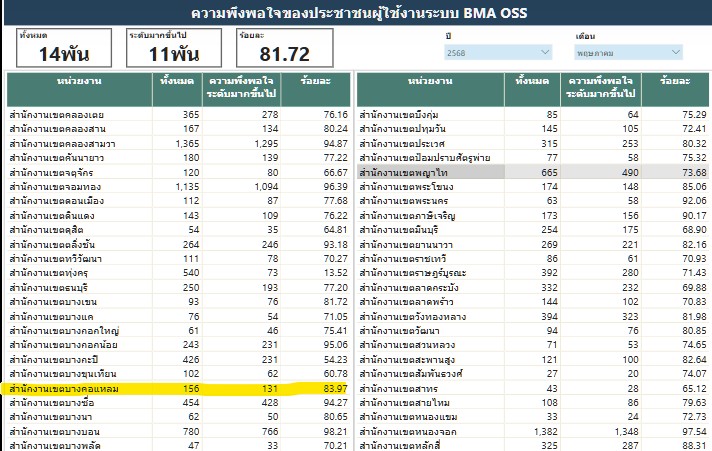Screen dimensions: 712x451
Task: Select the row สำนักงานเขตทวีวัฒนา
Action: [x=178, y=258]
